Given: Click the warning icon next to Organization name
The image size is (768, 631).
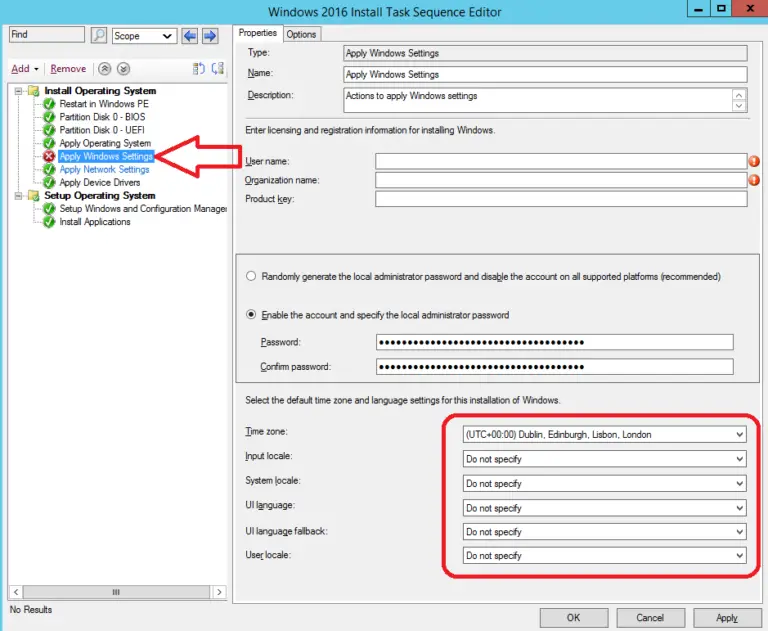Looking at the screenshot, I should [754, 180].
